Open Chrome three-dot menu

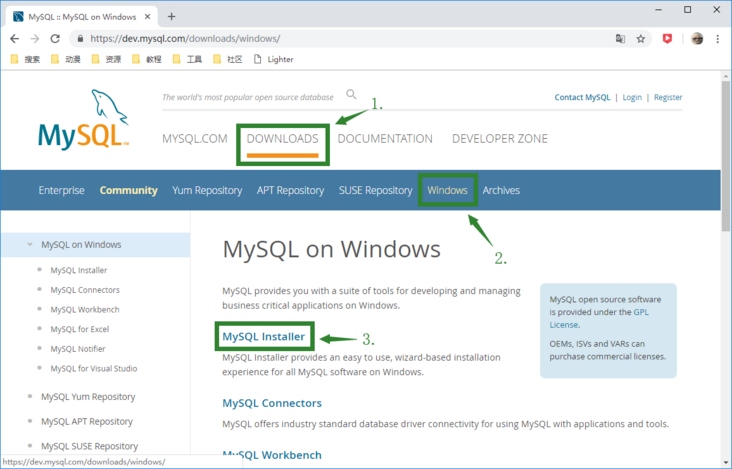(718, 39)
